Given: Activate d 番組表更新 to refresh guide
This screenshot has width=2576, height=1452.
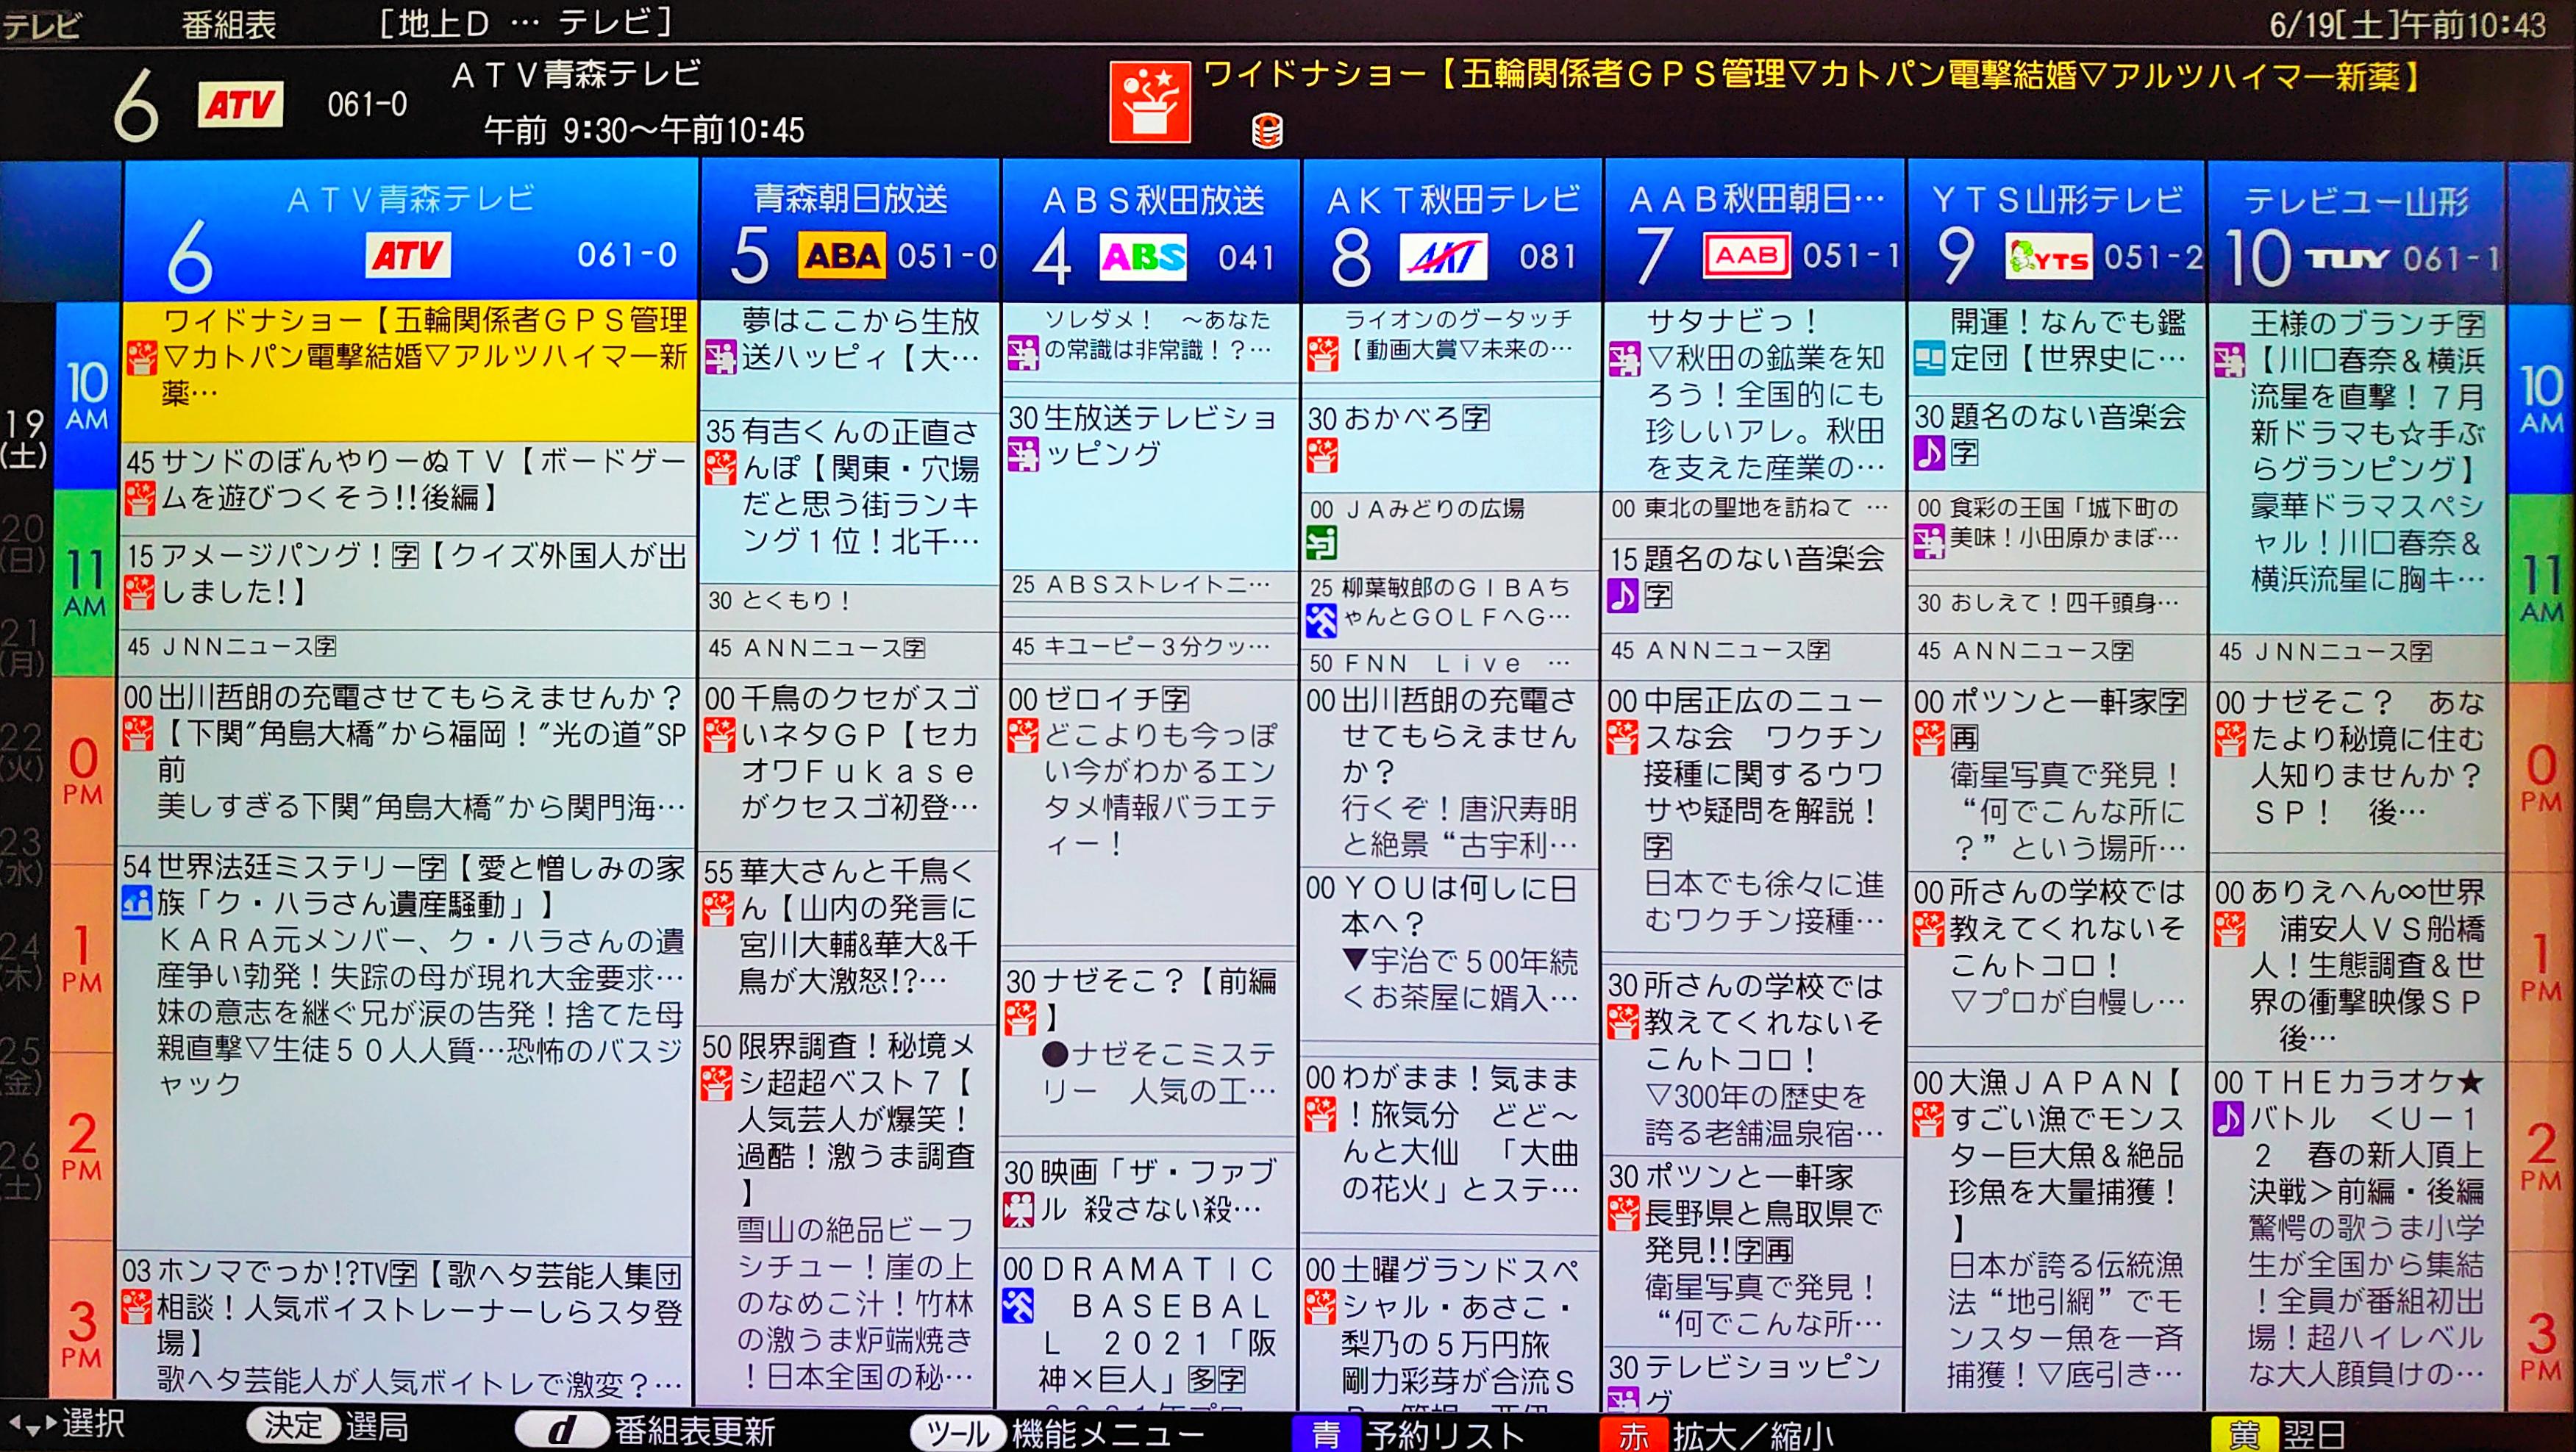Looking at the screenshot, I should (645, 1431).
